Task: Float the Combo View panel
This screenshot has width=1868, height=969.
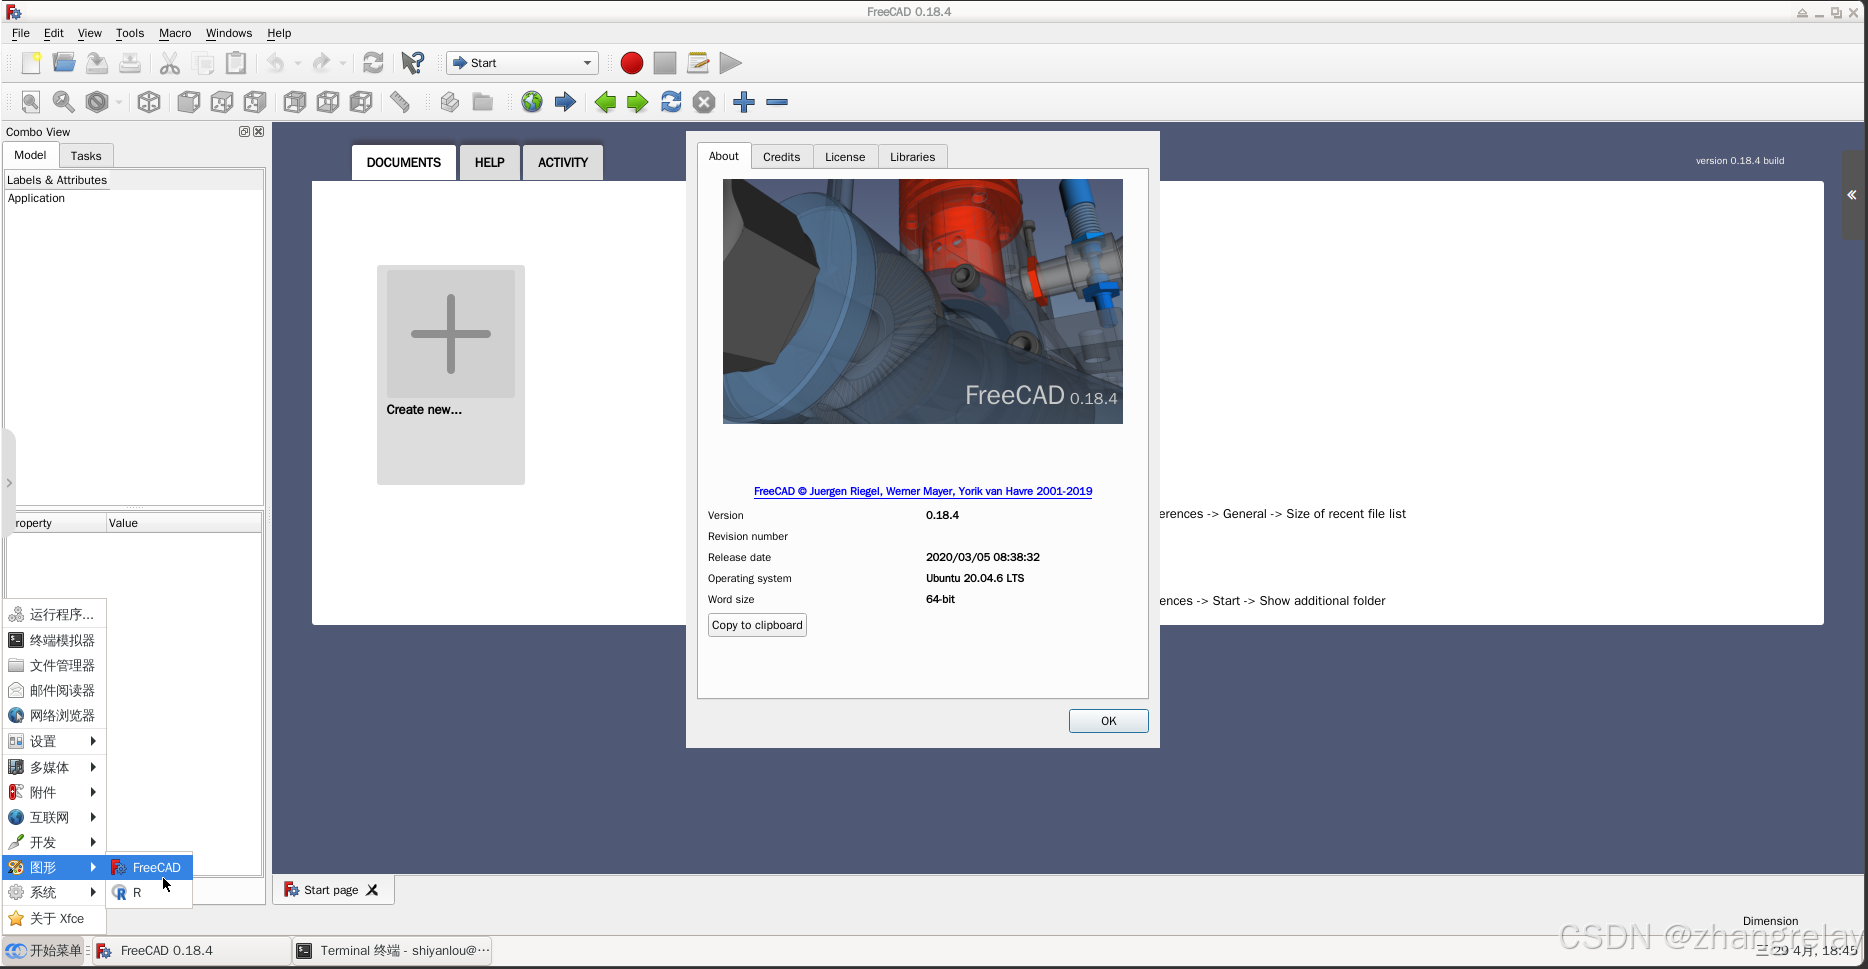Action: [x=244, y=131]
